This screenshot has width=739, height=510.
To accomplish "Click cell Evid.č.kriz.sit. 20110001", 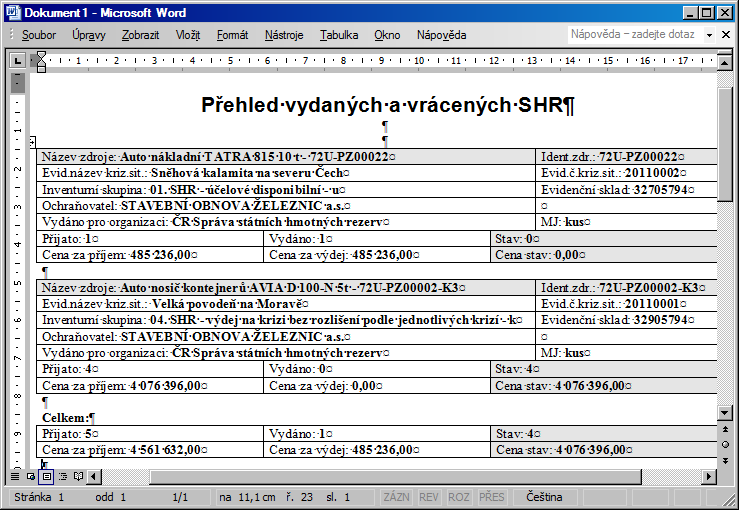I will click(x=626, y=304).
